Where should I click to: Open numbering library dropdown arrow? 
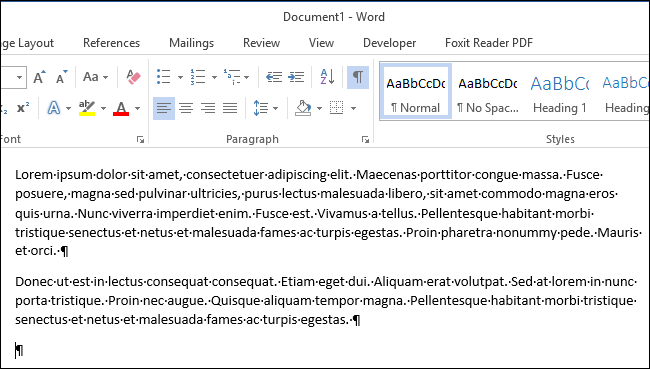pos(214,77)
